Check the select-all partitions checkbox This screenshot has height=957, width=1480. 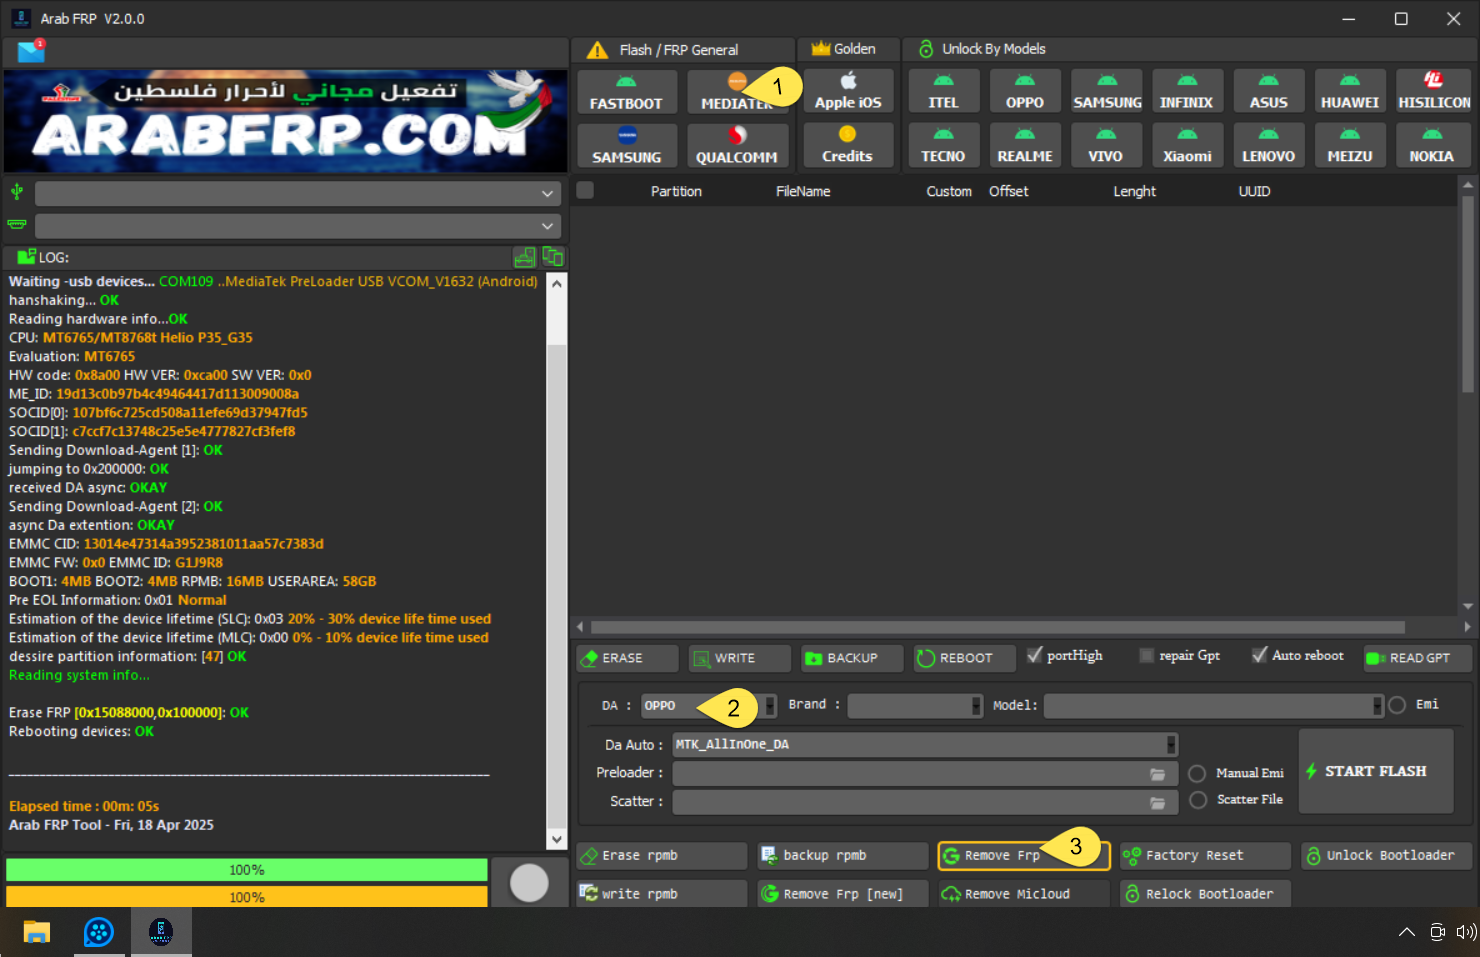click(x=585, y=190)
